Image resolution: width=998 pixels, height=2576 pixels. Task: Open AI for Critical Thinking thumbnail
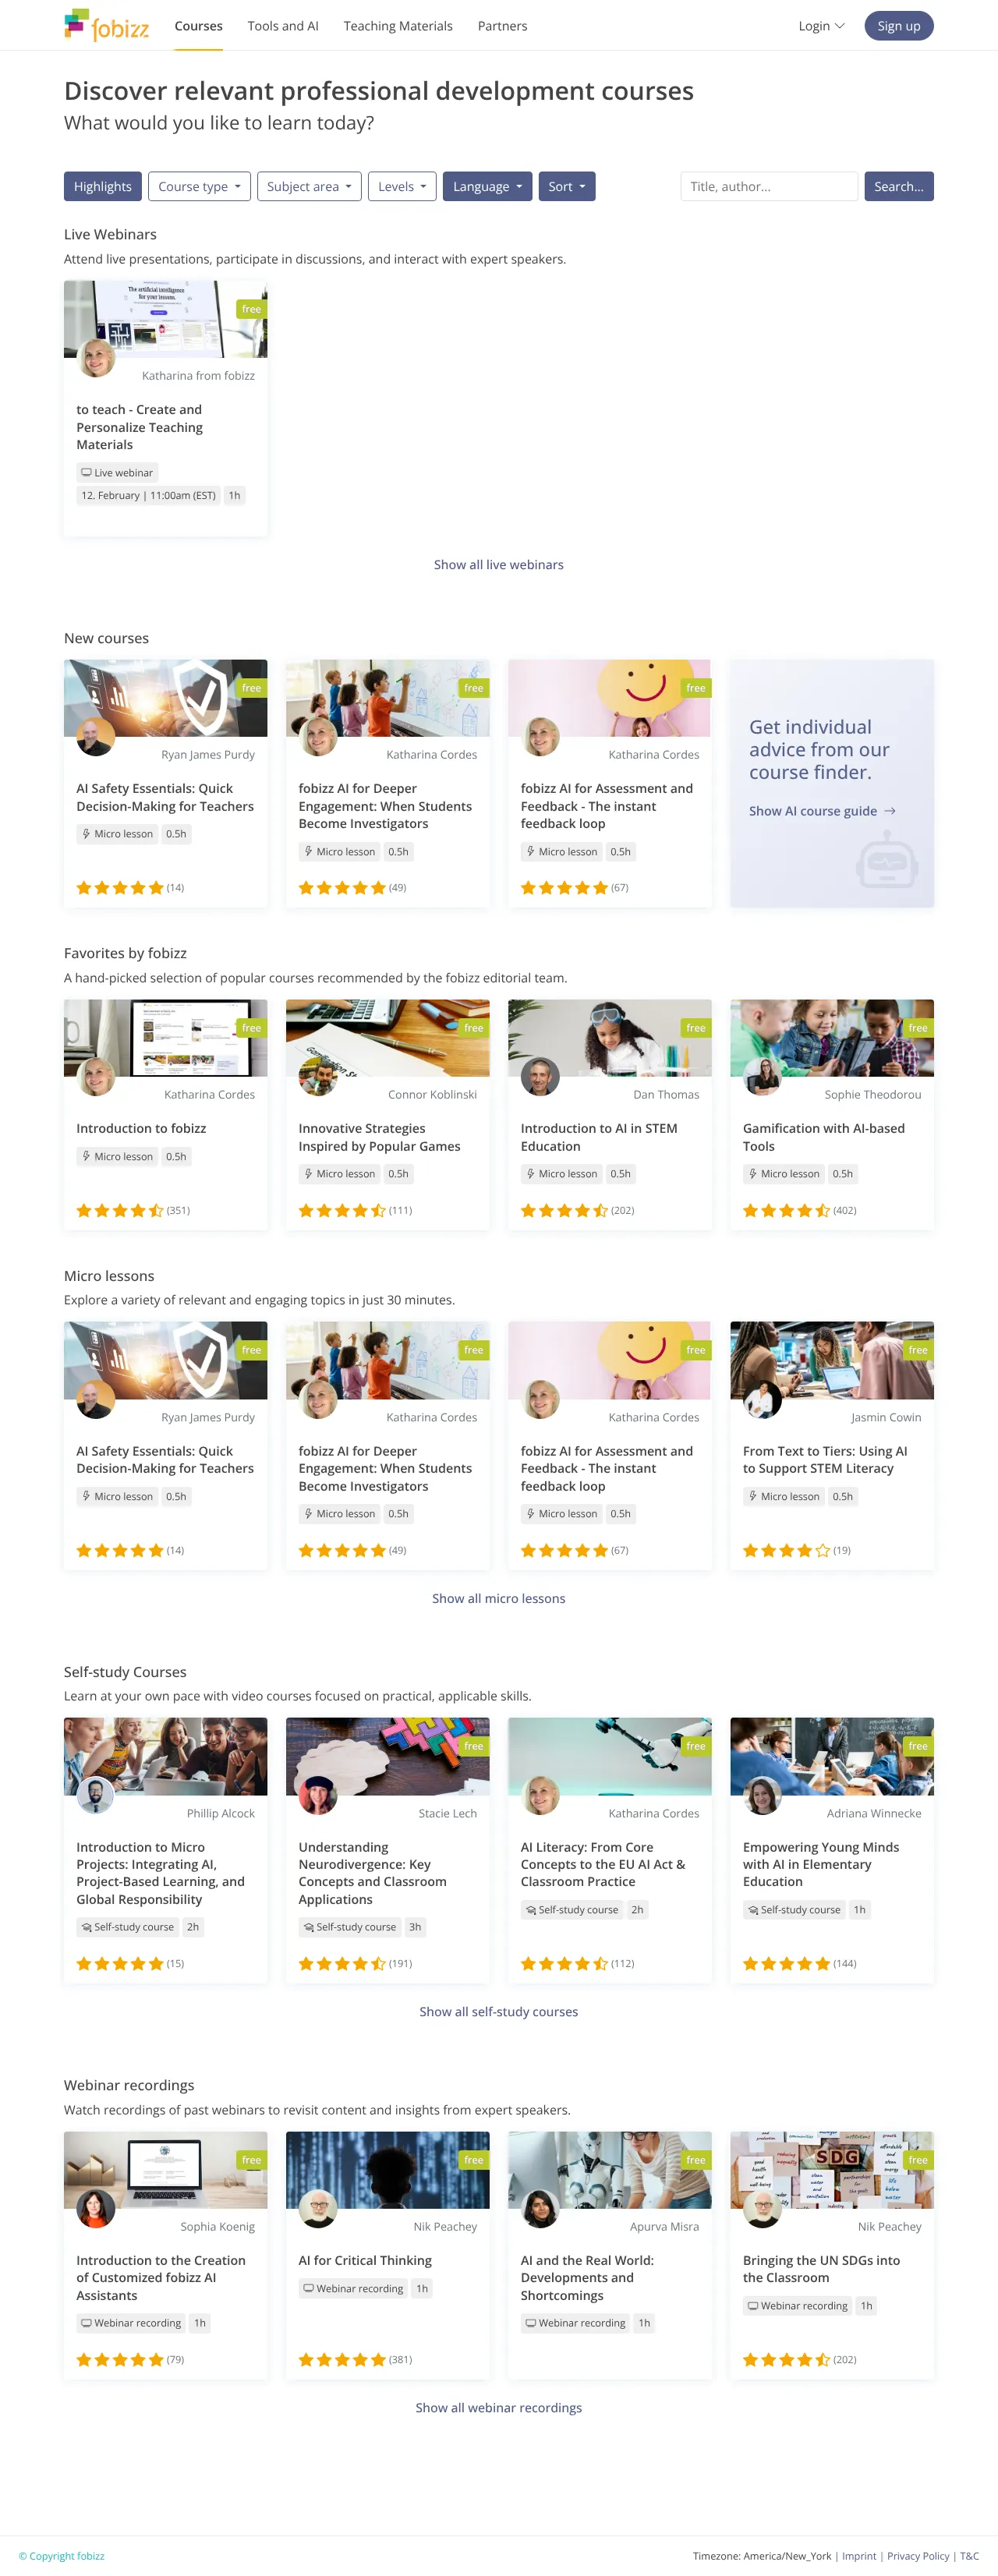(388, 2169)
